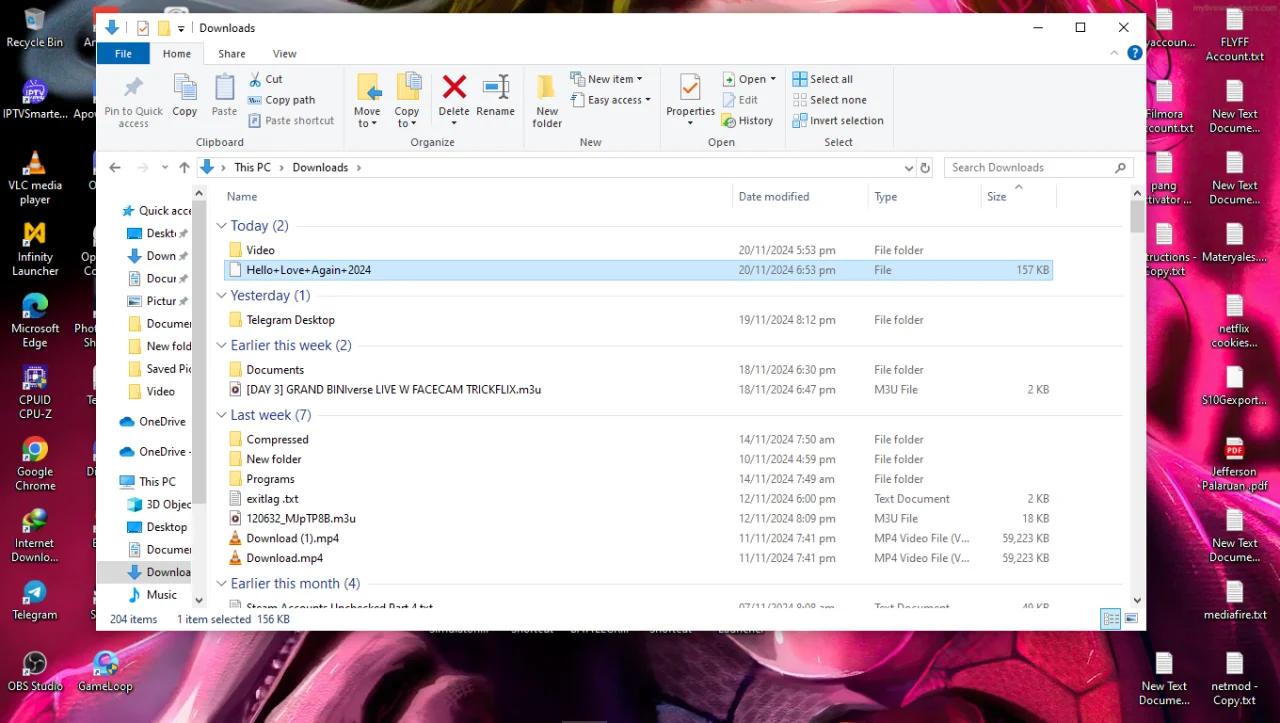
Task: Collapse the Last week group
Action: [222, 415]
